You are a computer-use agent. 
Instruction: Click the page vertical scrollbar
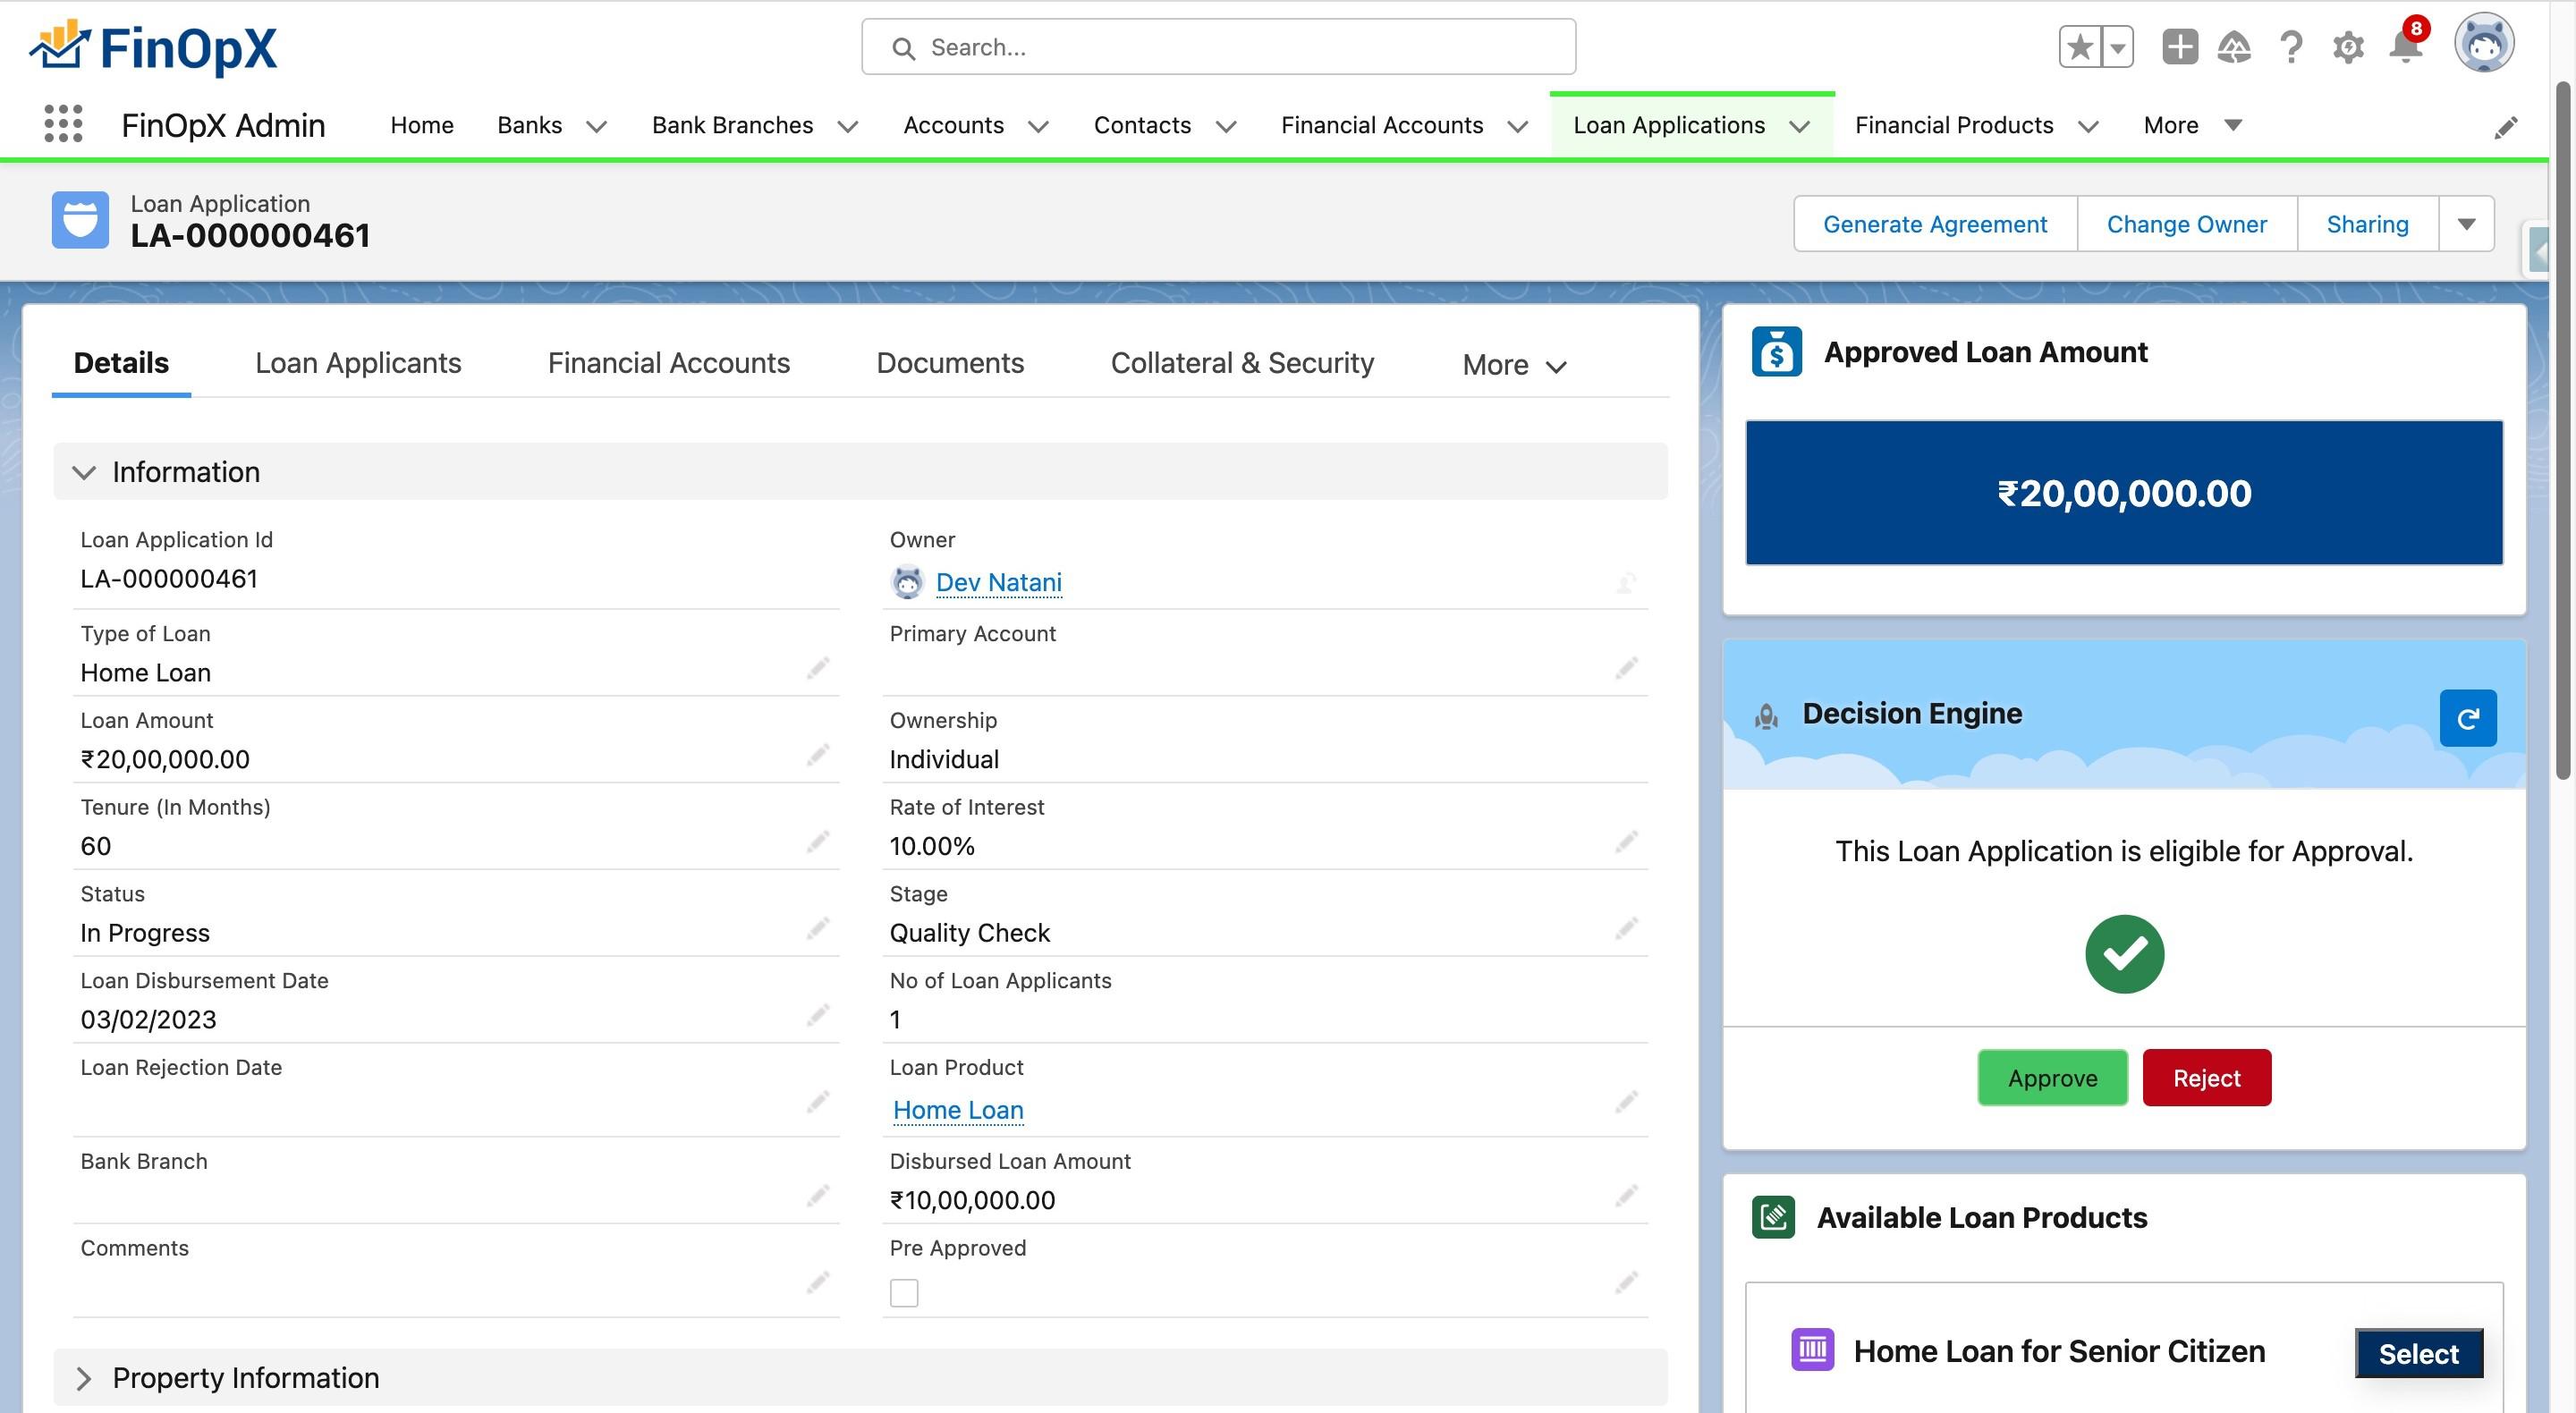[2562, 430]
